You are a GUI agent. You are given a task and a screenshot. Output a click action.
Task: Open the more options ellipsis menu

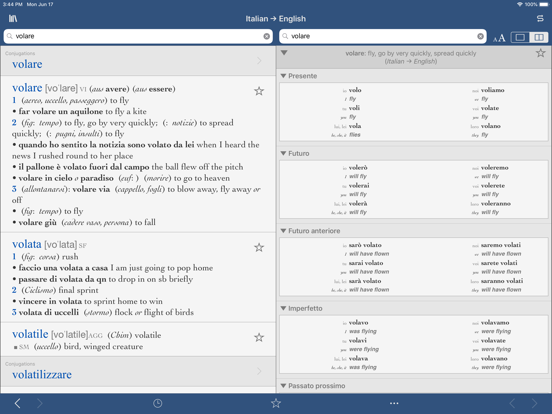[394, 403]
